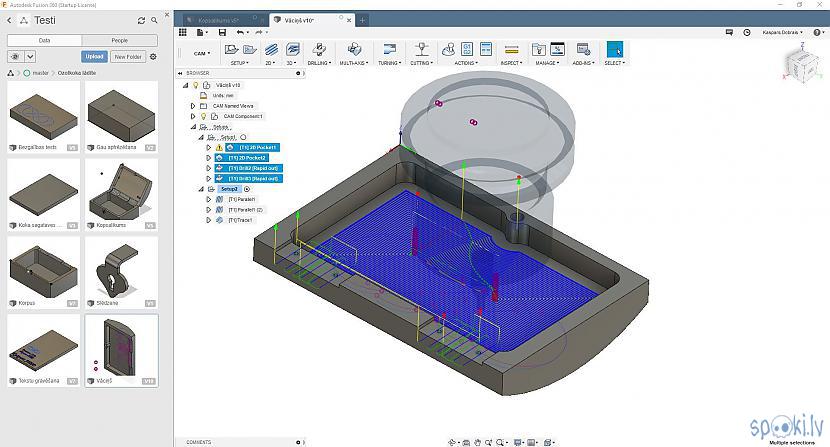Open the ACTIONS menu
This screenshot has width=830, height=447.
point(466,63)
